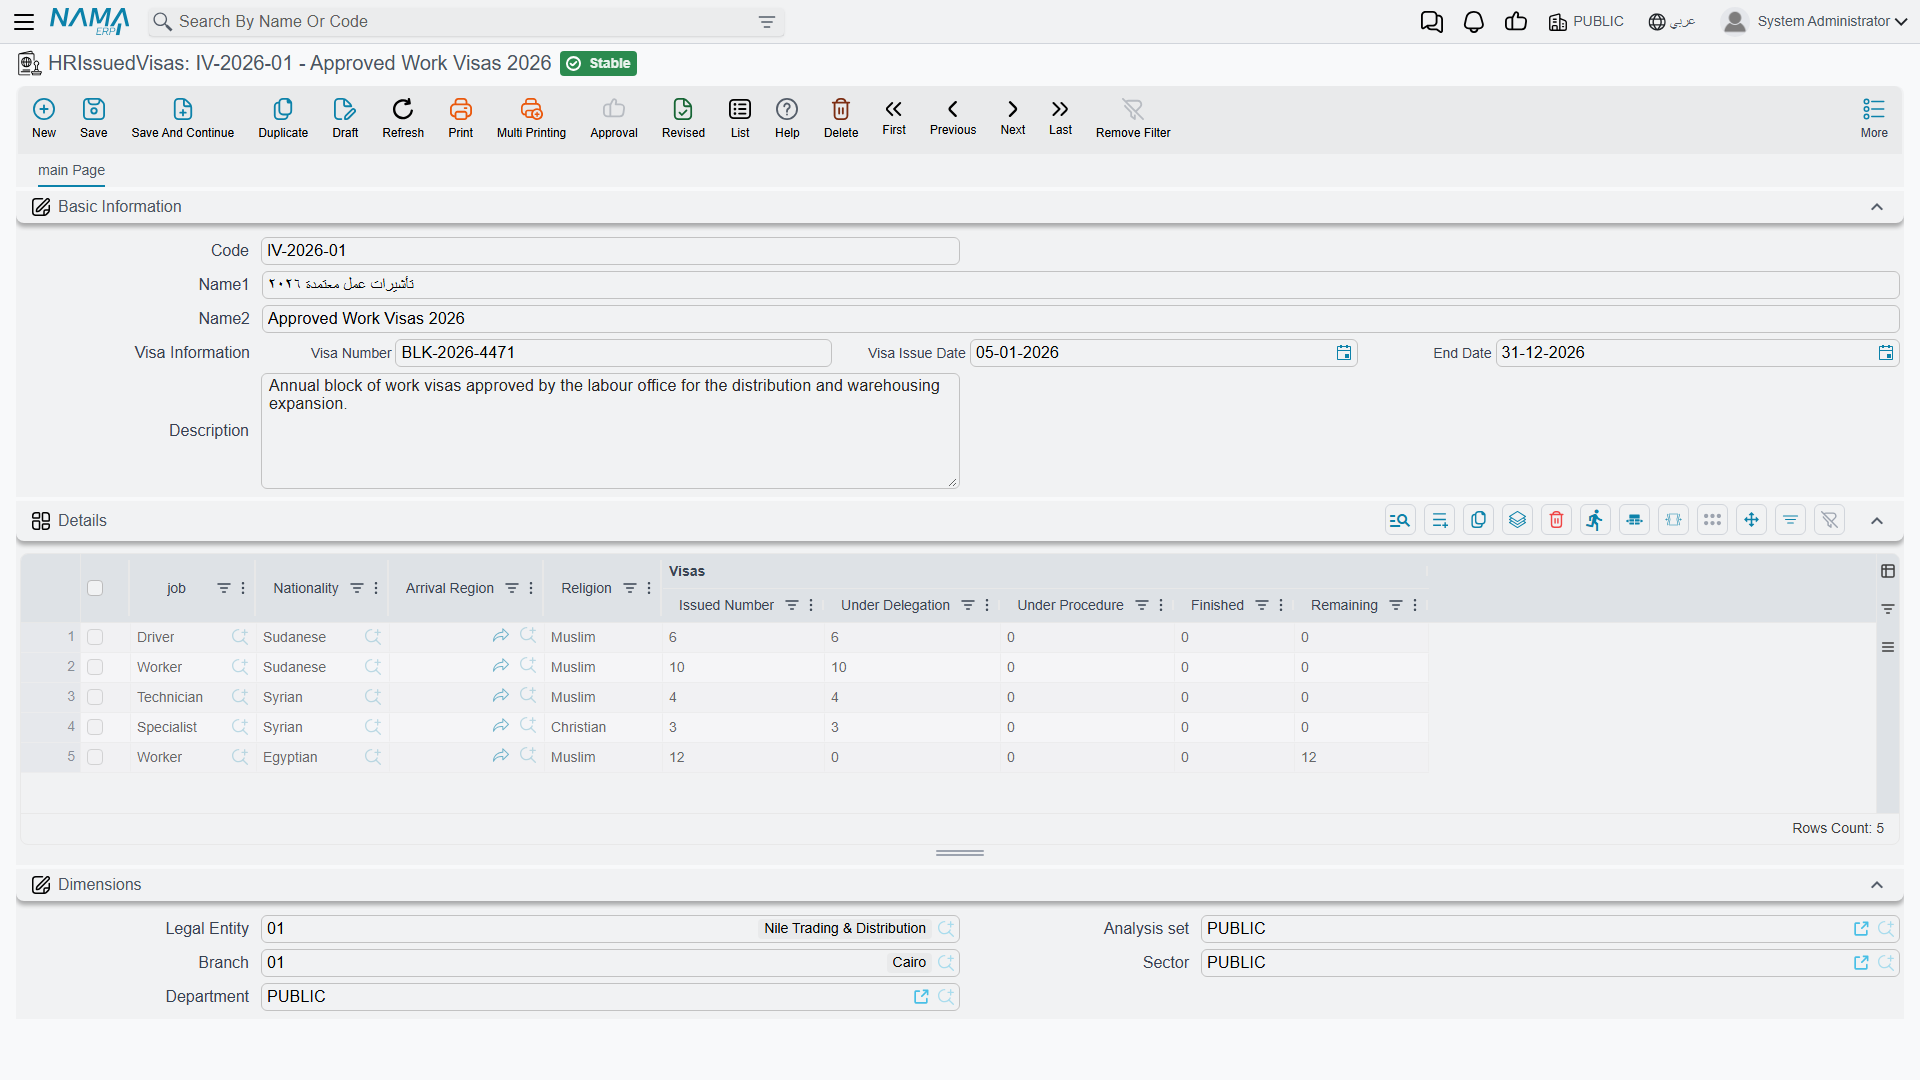Refresh the record
The width and height of the screenshot is (1920, 1080).
coord(403,118)
